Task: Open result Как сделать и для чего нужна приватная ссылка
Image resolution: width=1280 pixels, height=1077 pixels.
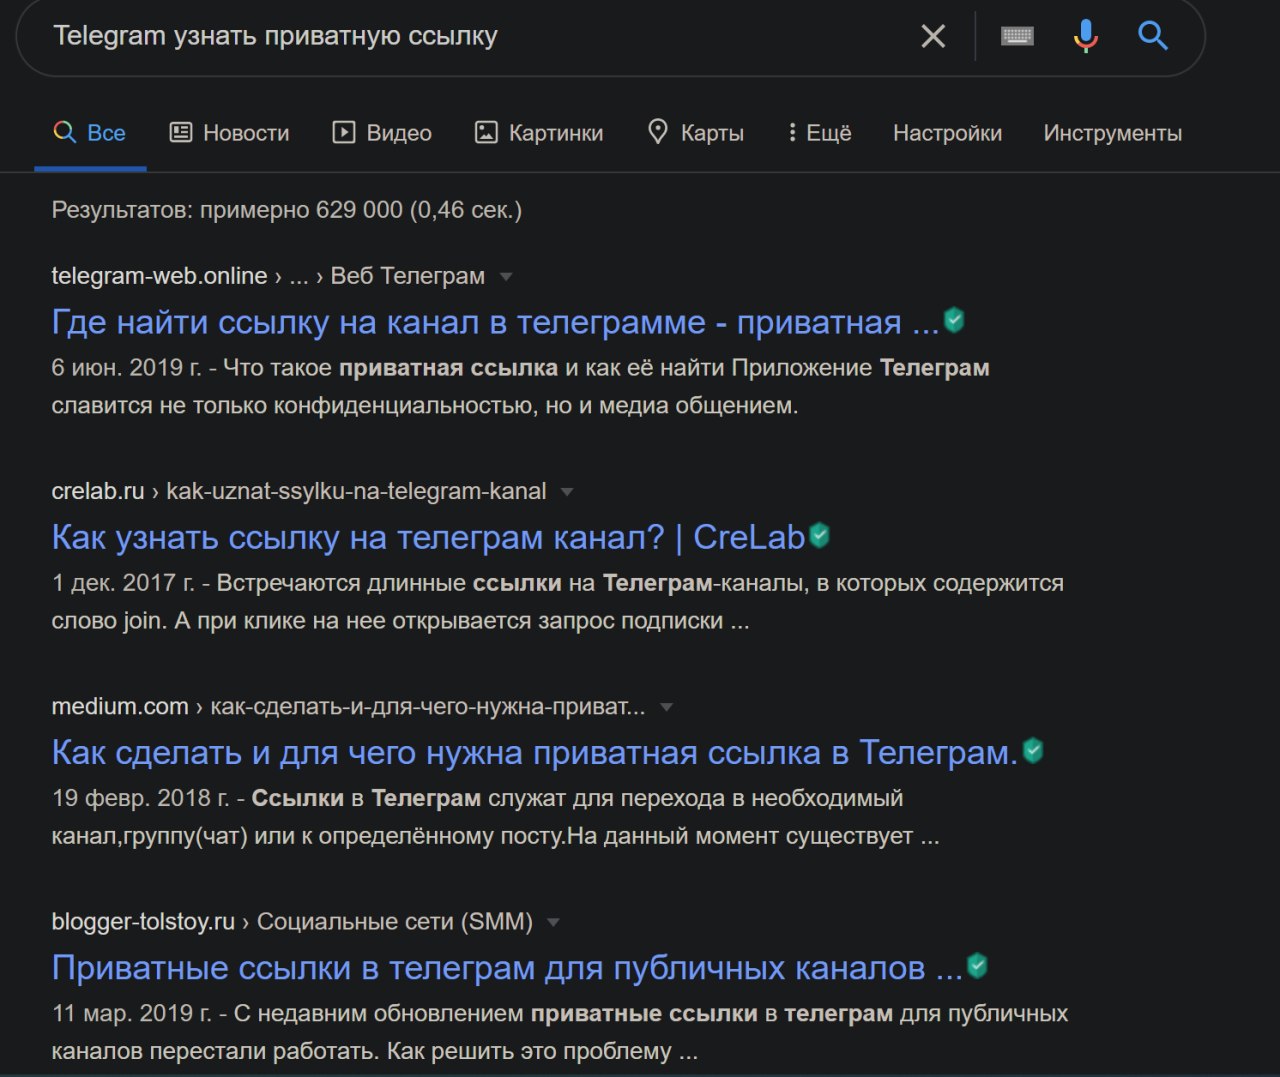Action: coord(535,752)
